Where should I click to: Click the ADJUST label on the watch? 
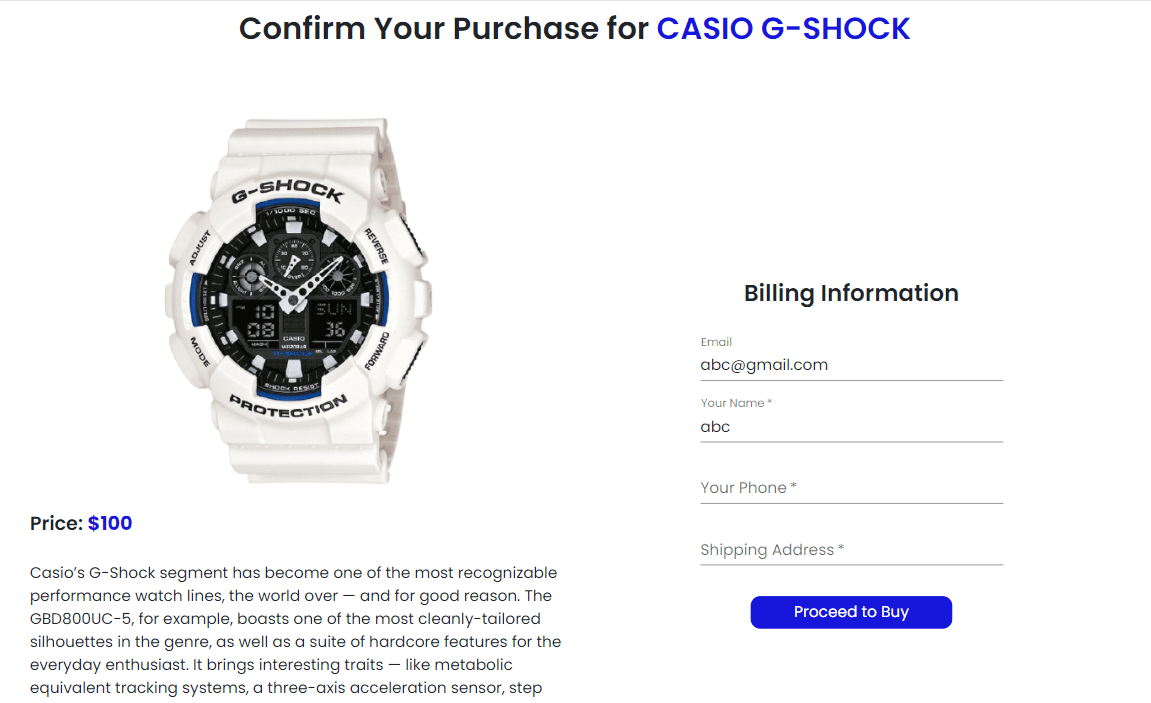click(x=199, y=249)
